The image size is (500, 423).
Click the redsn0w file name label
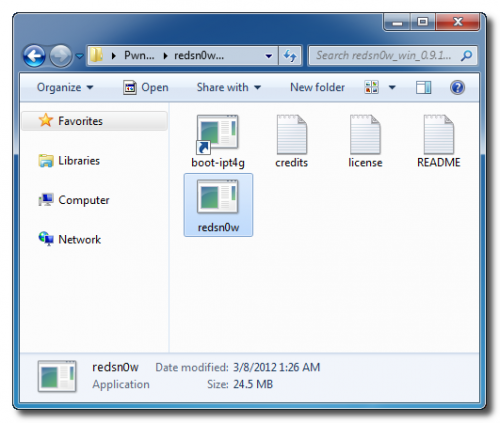pos(218,227)
